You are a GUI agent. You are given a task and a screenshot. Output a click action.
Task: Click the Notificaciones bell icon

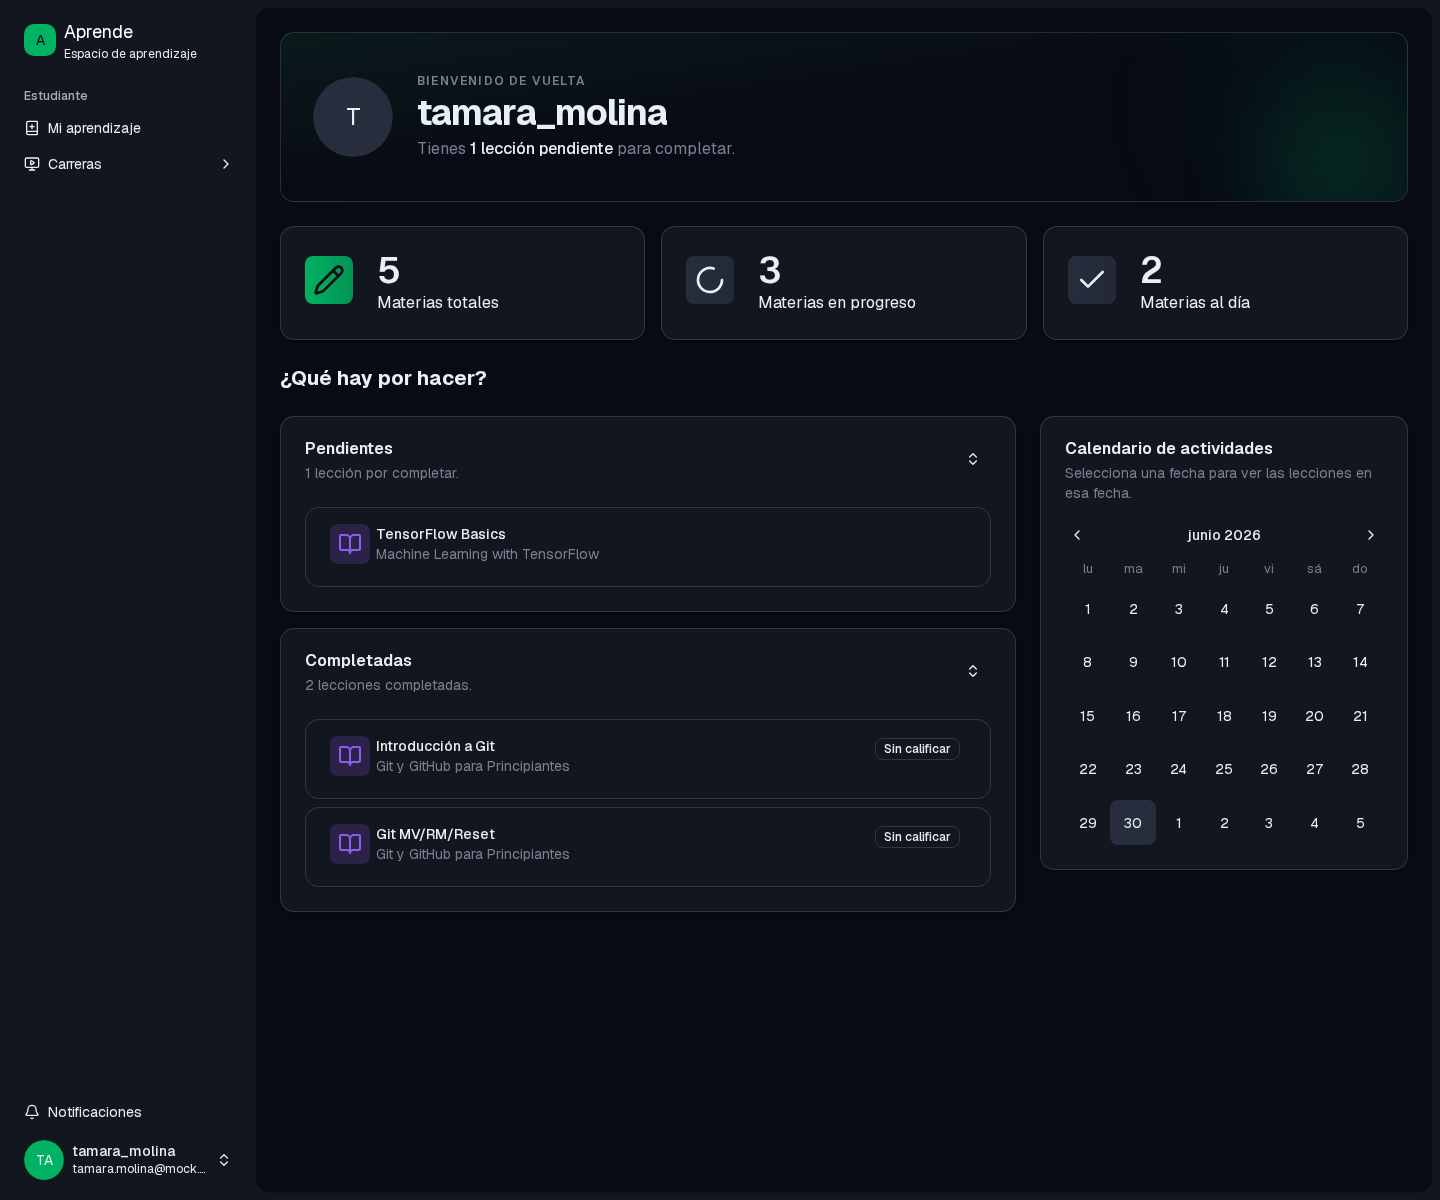point(32,1112)
